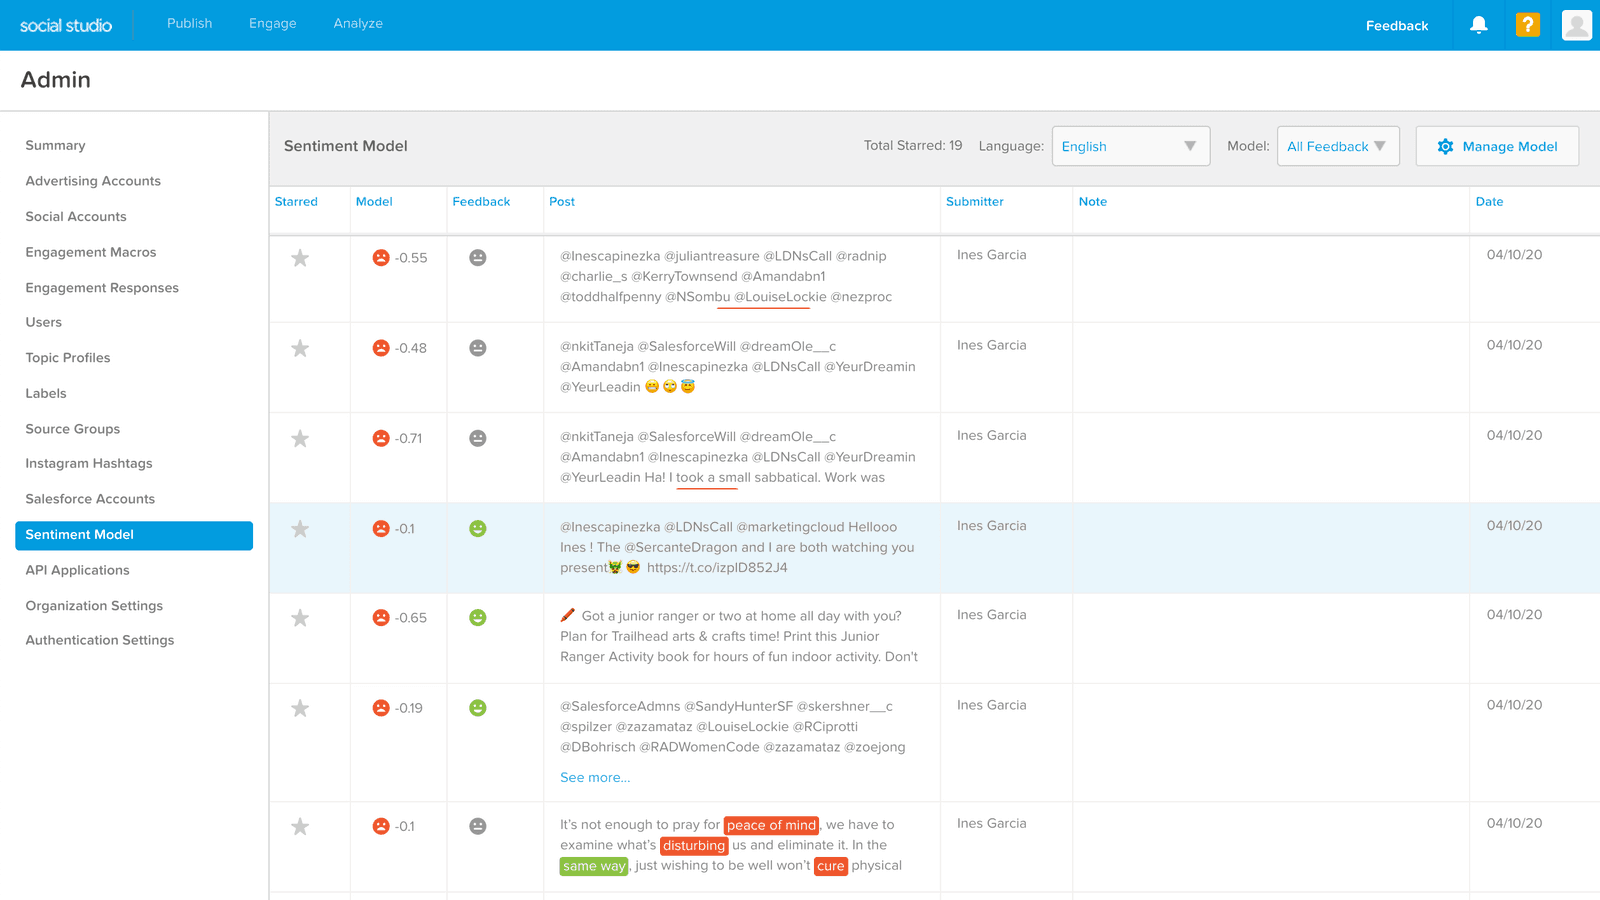Star the post scored -0.48

pyautogui.click(x=300, y=348)
